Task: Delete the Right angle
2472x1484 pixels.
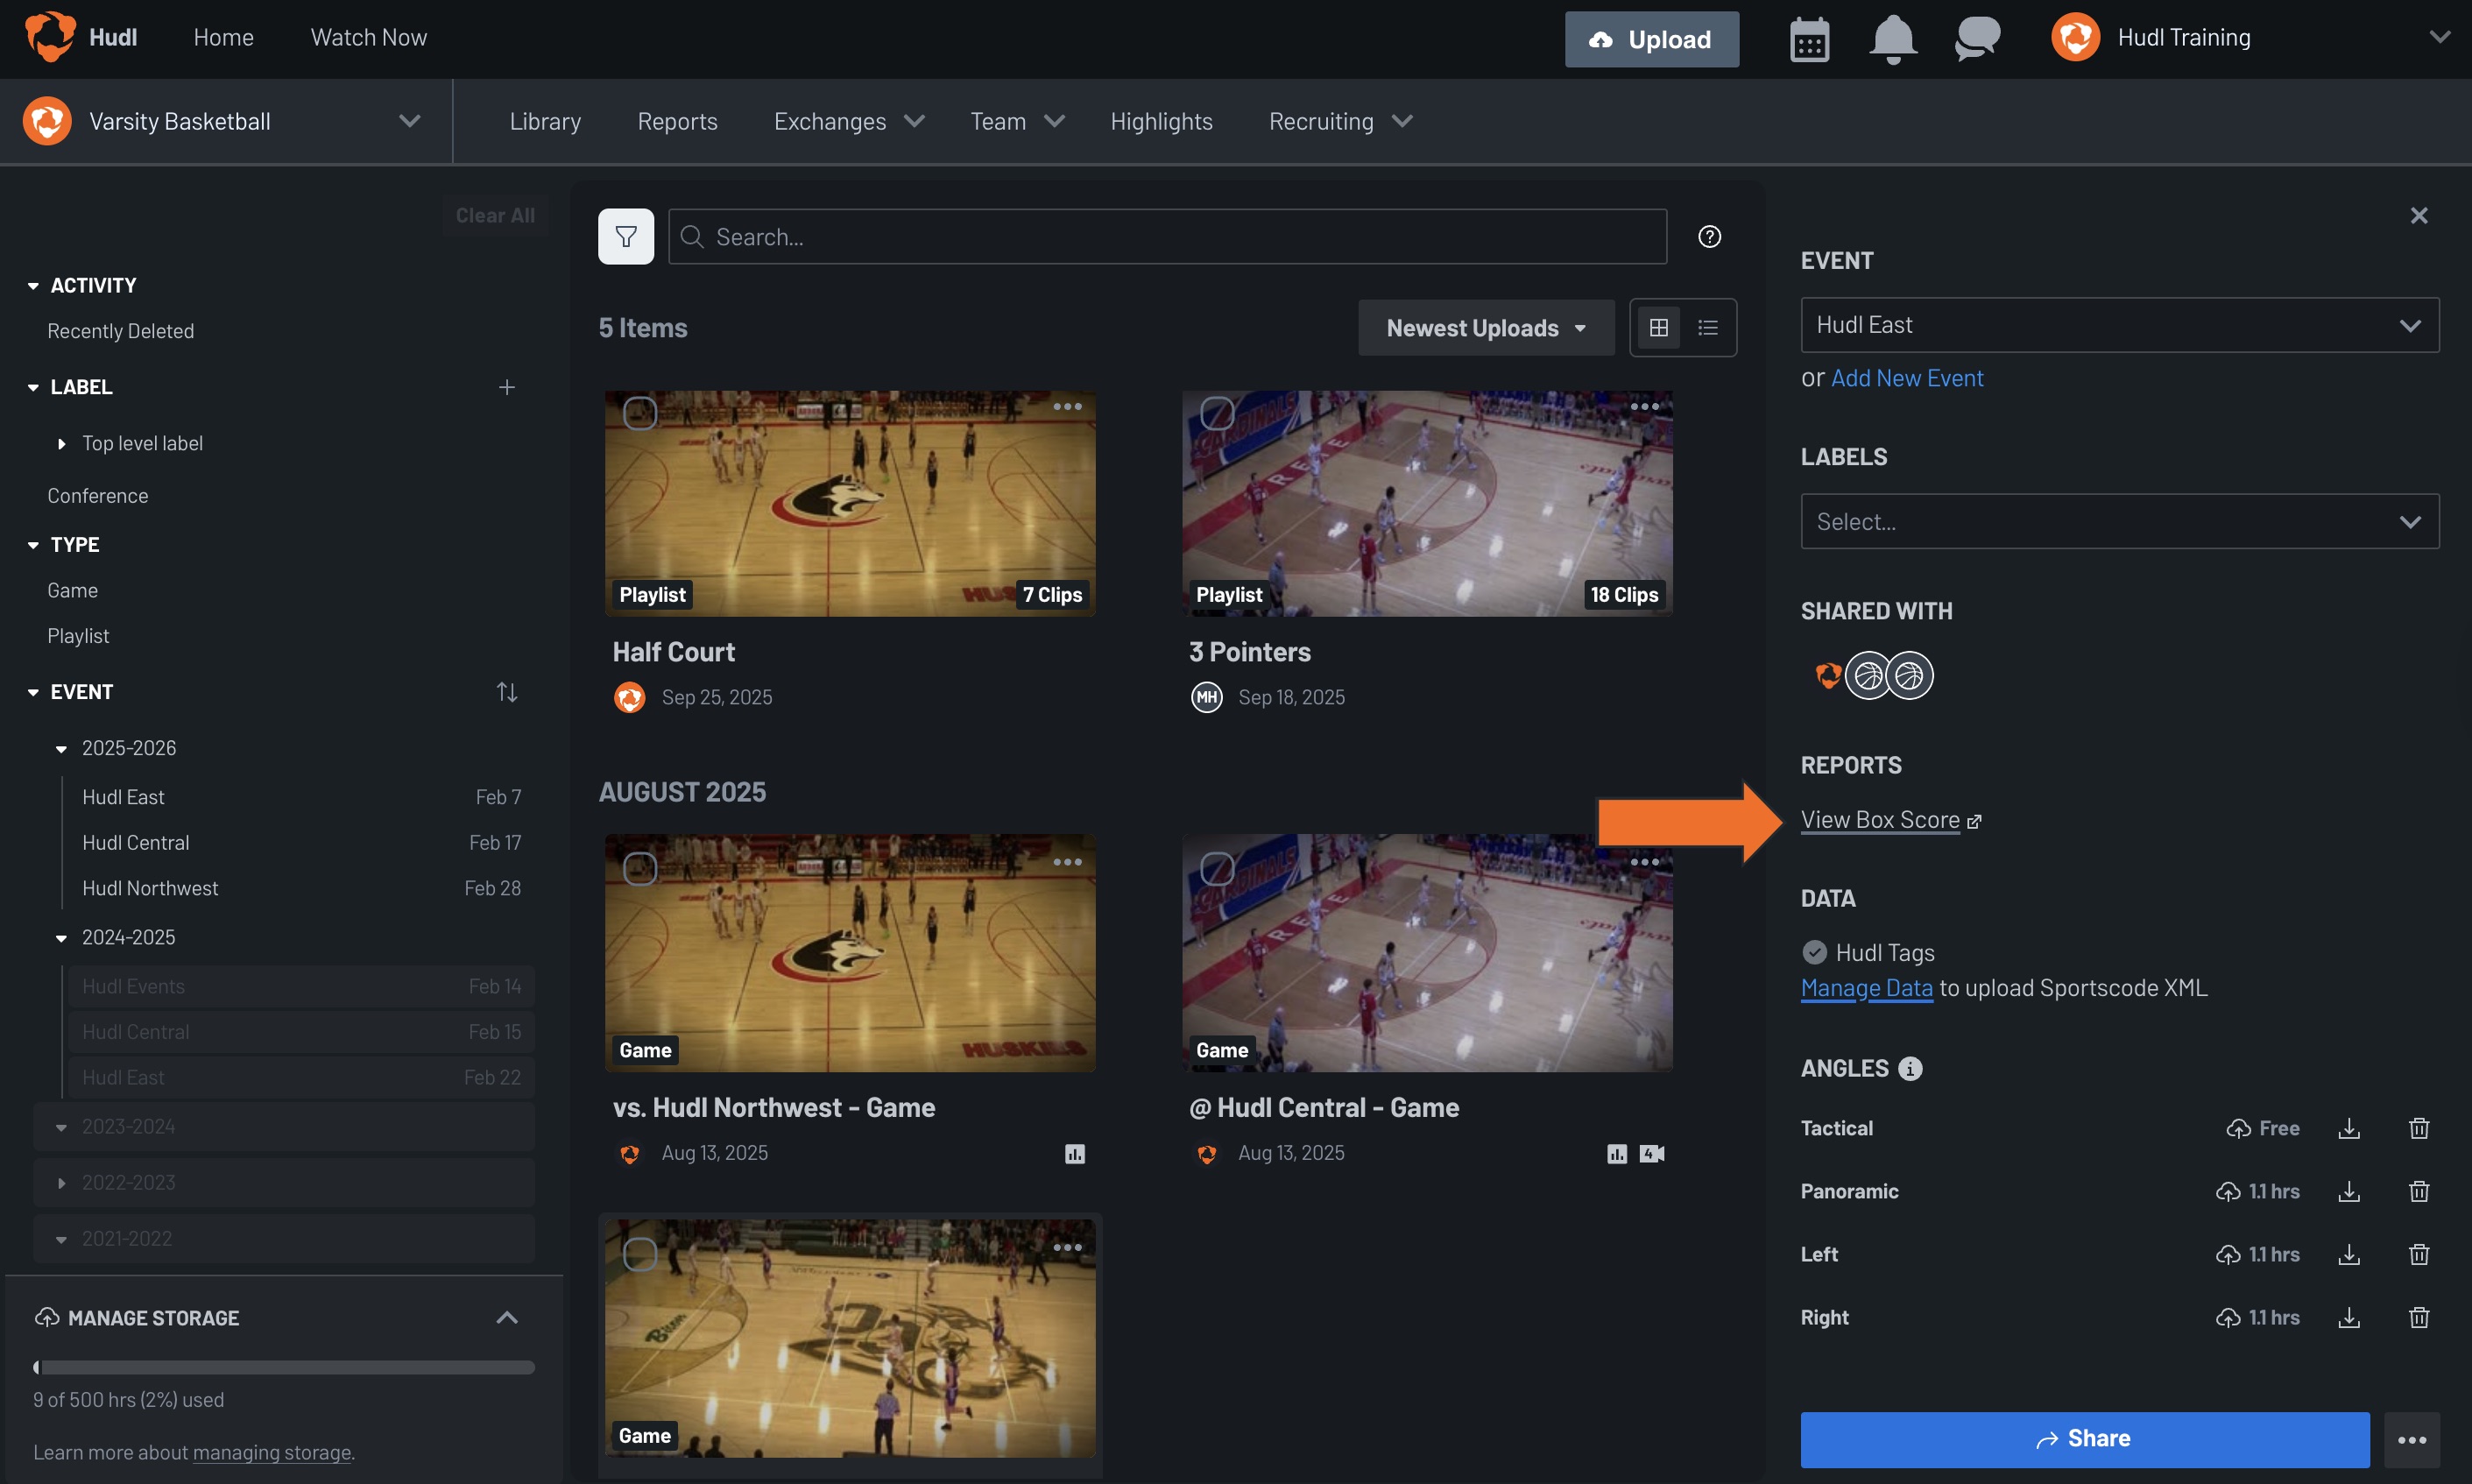Action: pos(2419,1318)
